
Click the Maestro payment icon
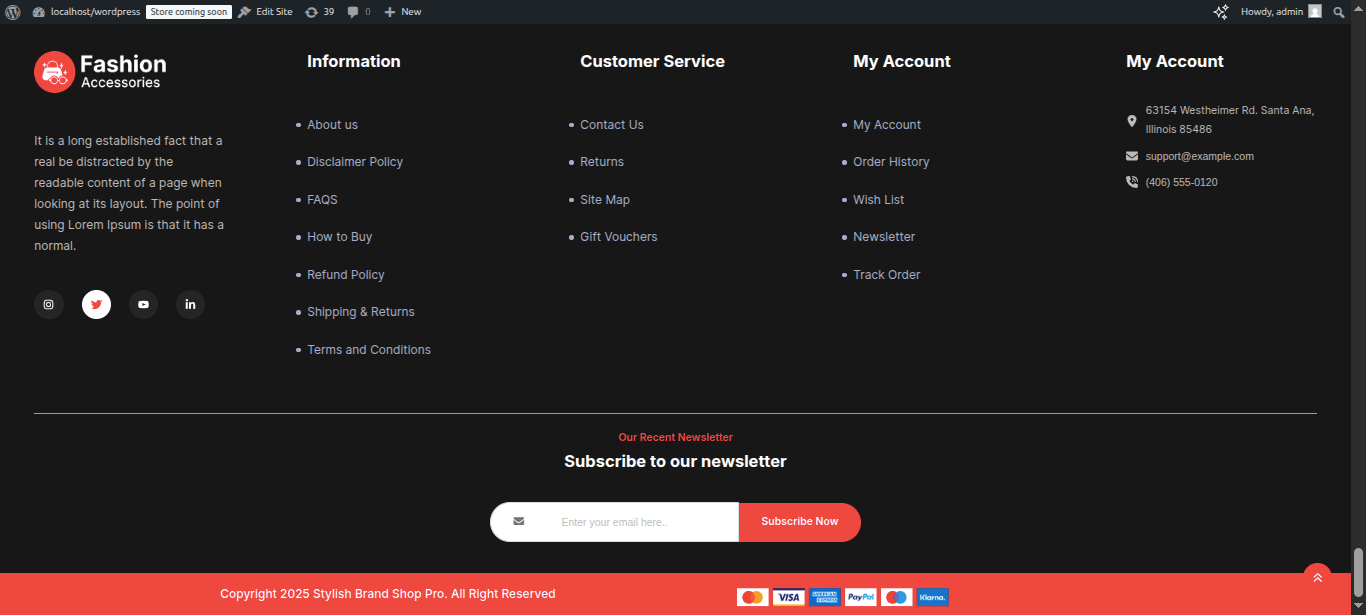(897, 597)
